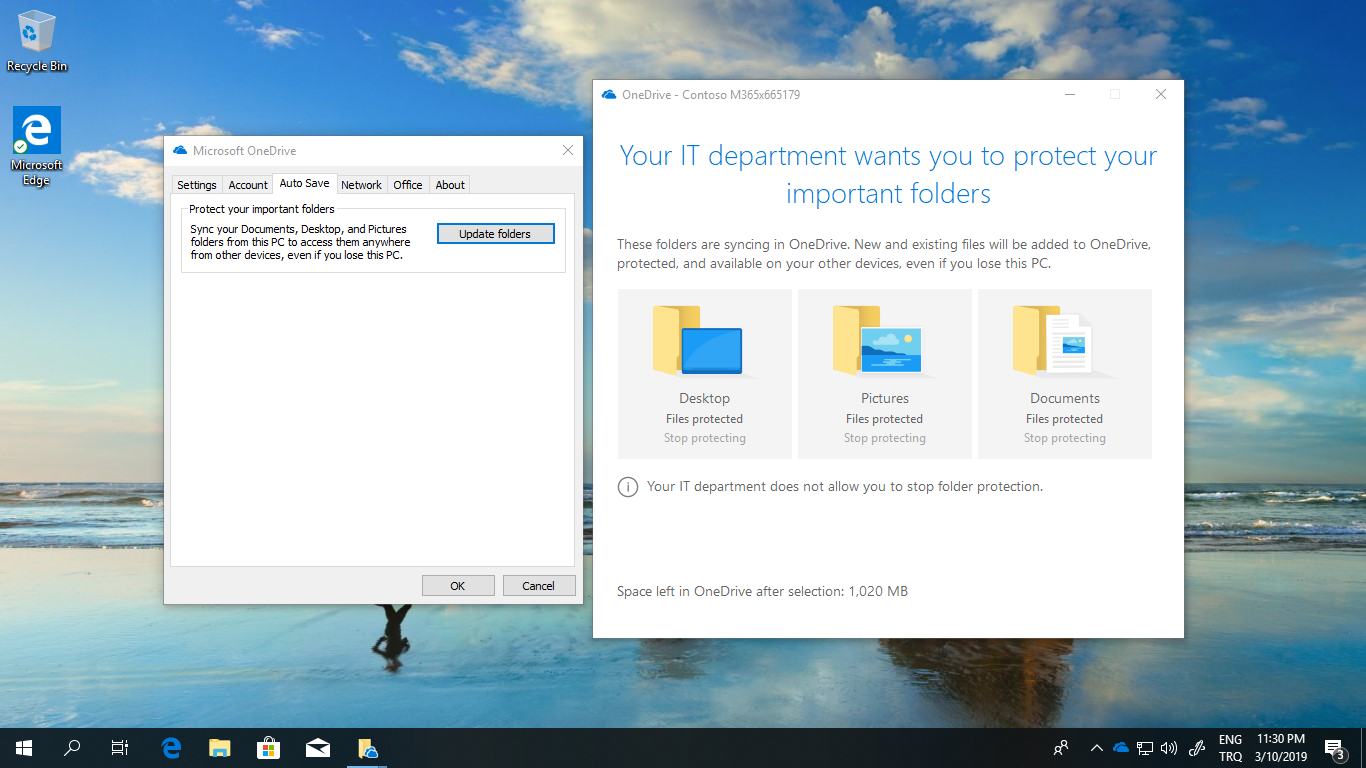Open the Recycle Bin desktop icon
The width and height of the screenshot is (1366, 768).
pyautogui.click(x=37, y=41)
